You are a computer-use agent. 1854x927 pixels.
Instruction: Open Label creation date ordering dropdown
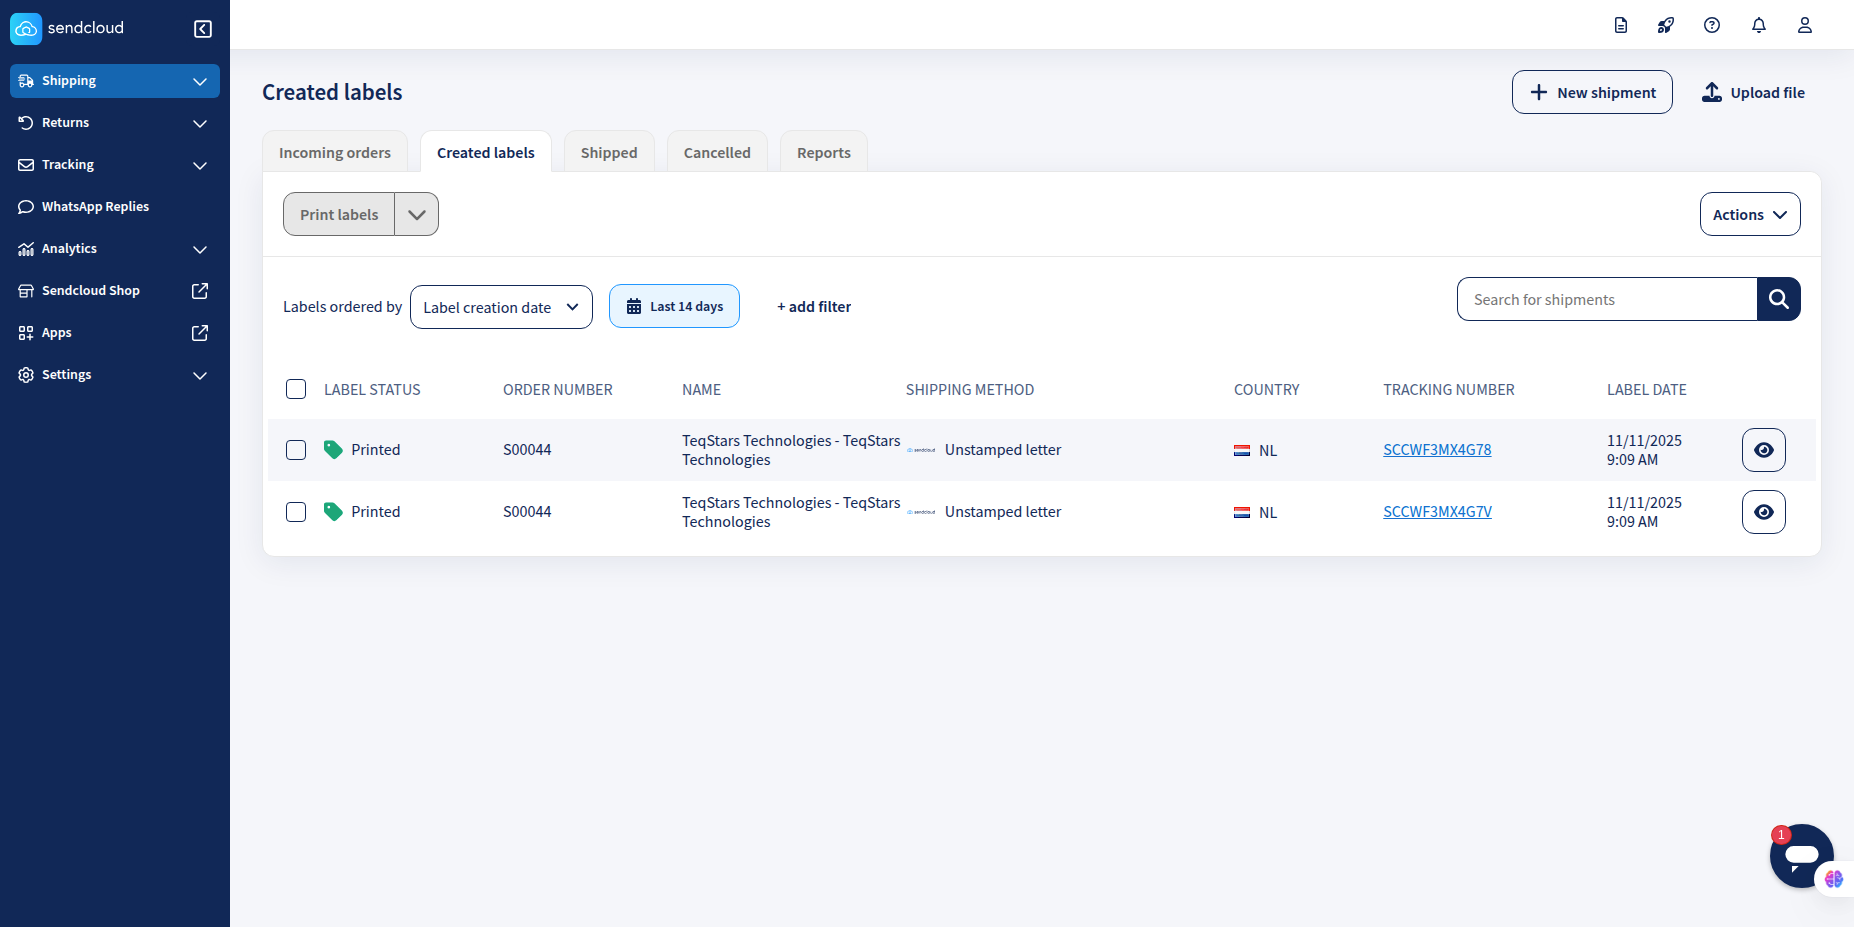[501, 307]
